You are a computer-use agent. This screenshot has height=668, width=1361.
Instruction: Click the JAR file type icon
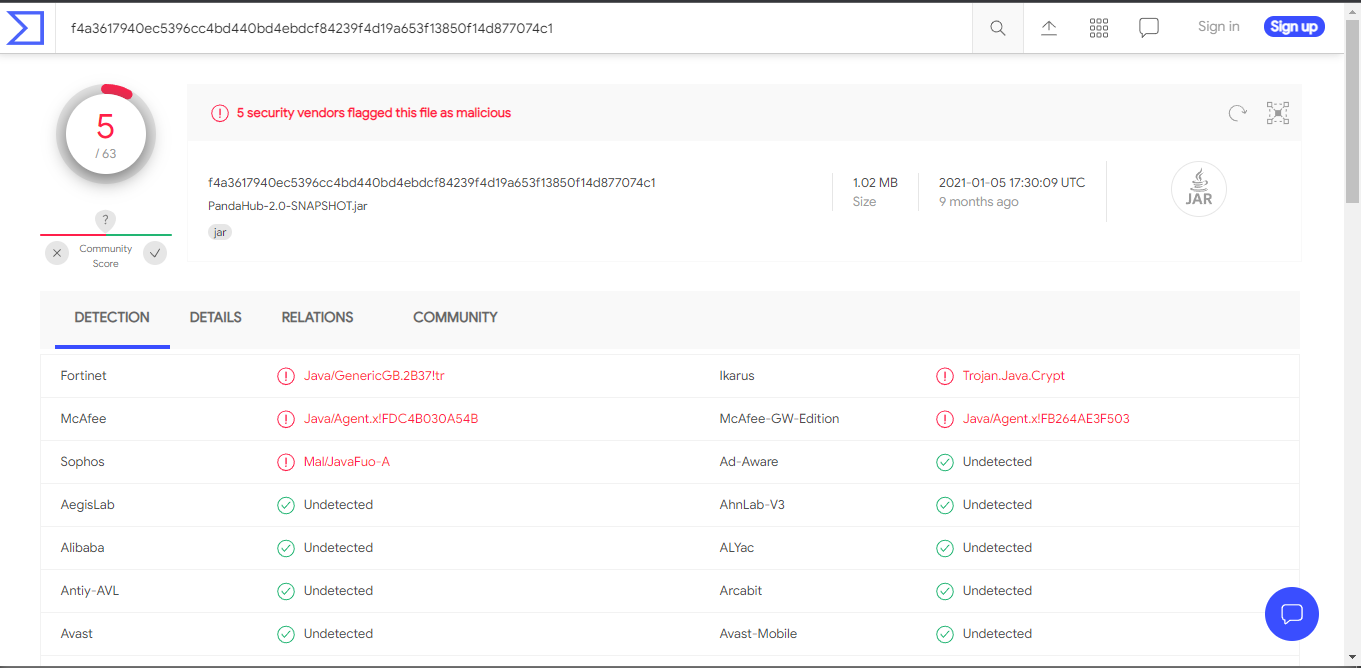click(1198, 190)
